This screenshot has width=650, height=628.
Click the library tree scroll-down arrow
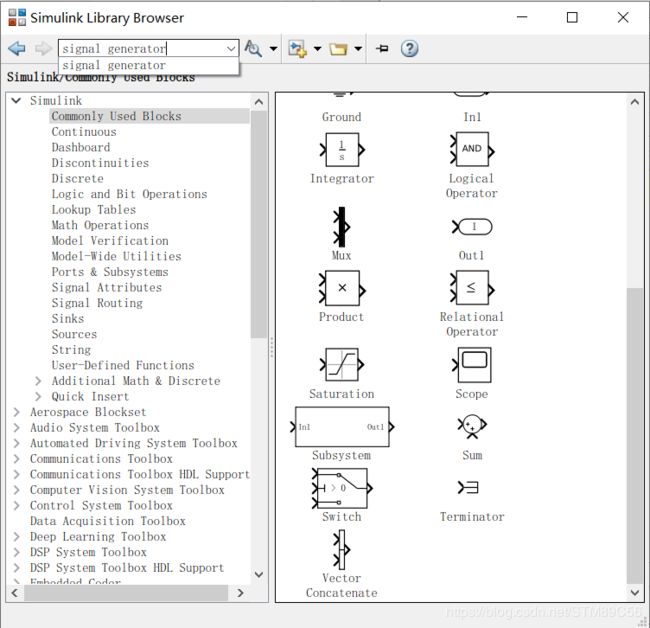(259, 575)
